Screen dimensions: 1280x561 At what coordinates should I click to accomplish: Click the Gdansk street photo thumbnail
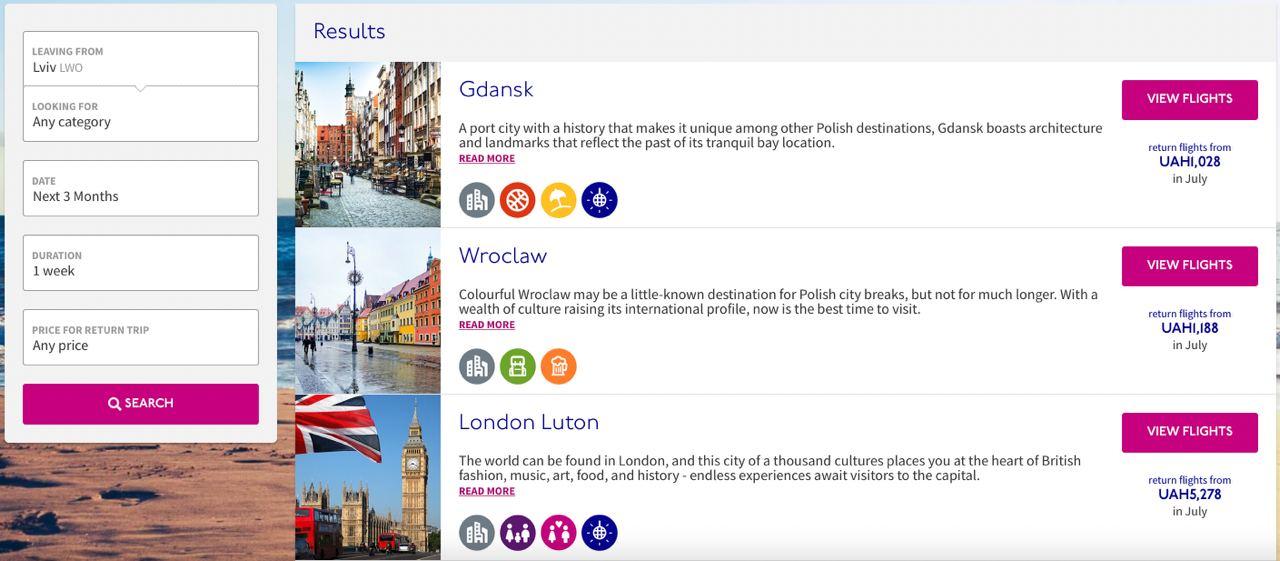point(368,145)
